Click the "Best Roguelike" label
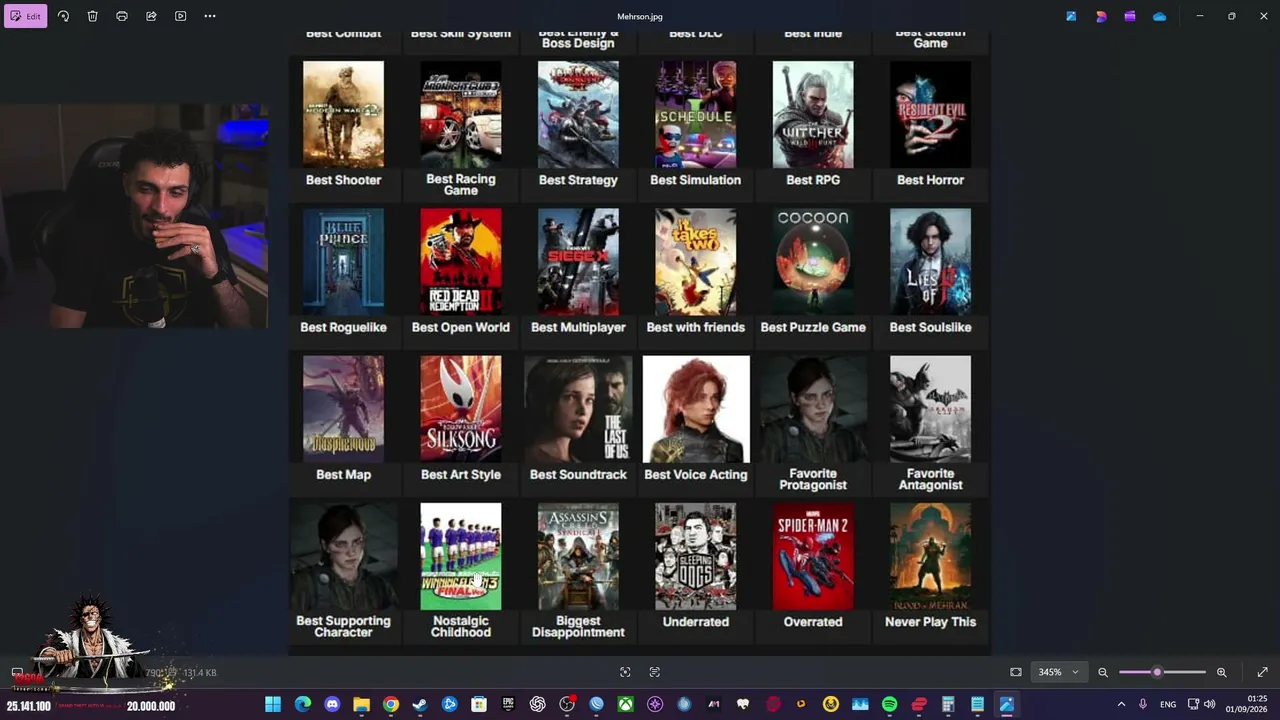Viewport: 1280px width, 720px height. 343,327
